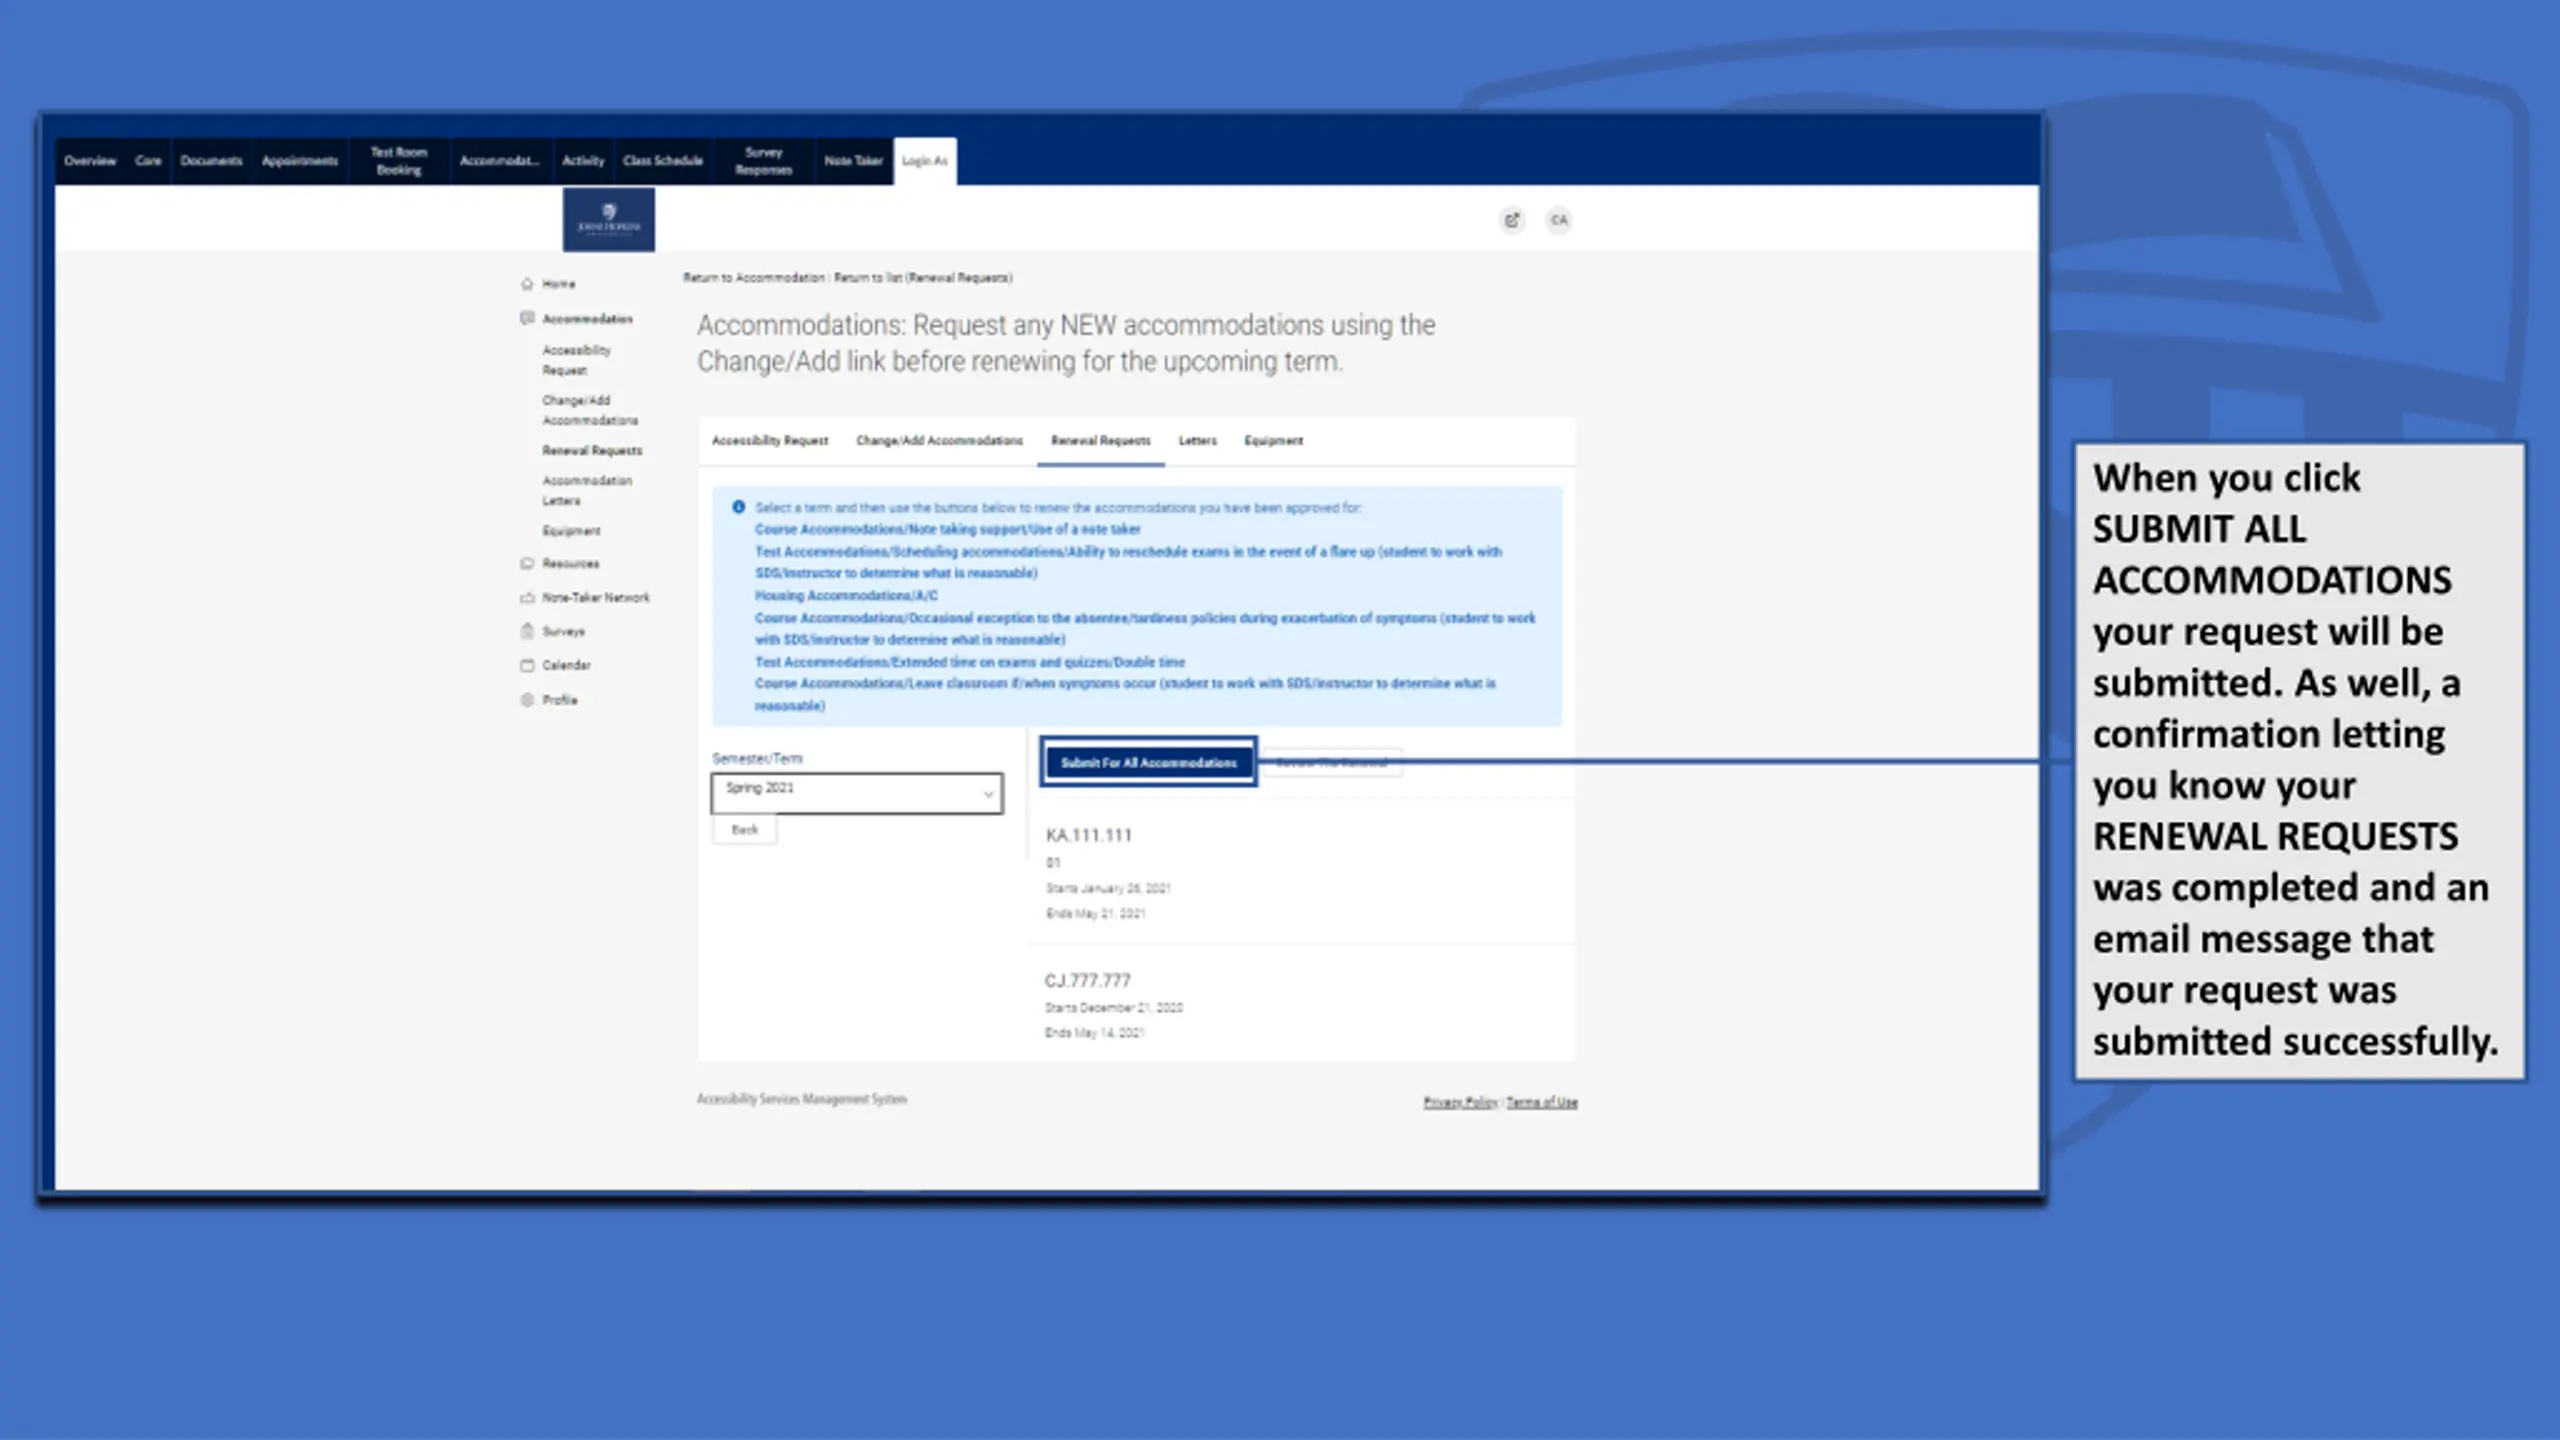
Task: Click 'Ends May 21, 2021' text
Action: tap(1095, 913)
